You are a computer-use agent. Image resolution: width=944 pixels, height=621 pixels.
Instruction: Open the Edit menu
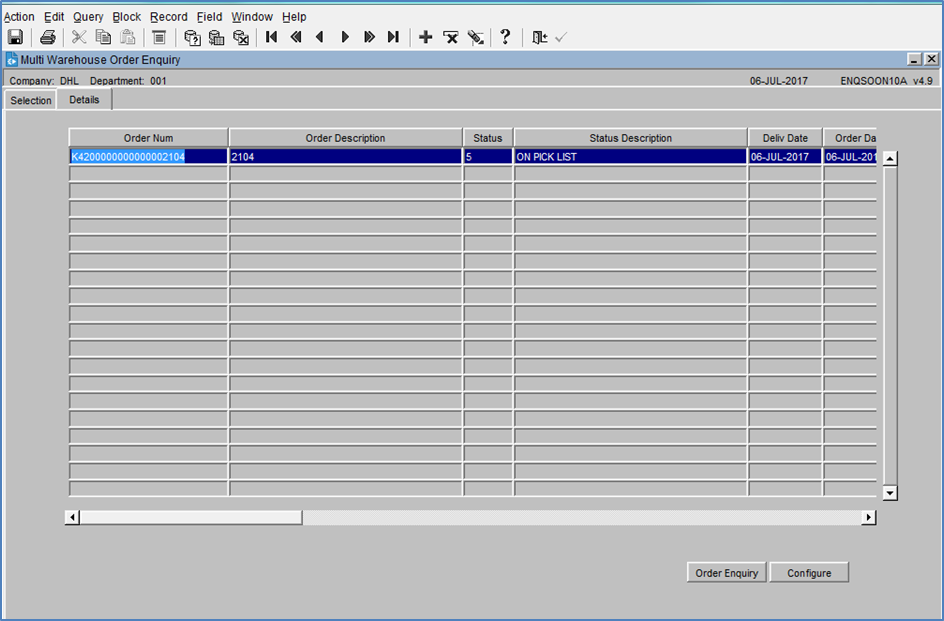tap(54, 17)
